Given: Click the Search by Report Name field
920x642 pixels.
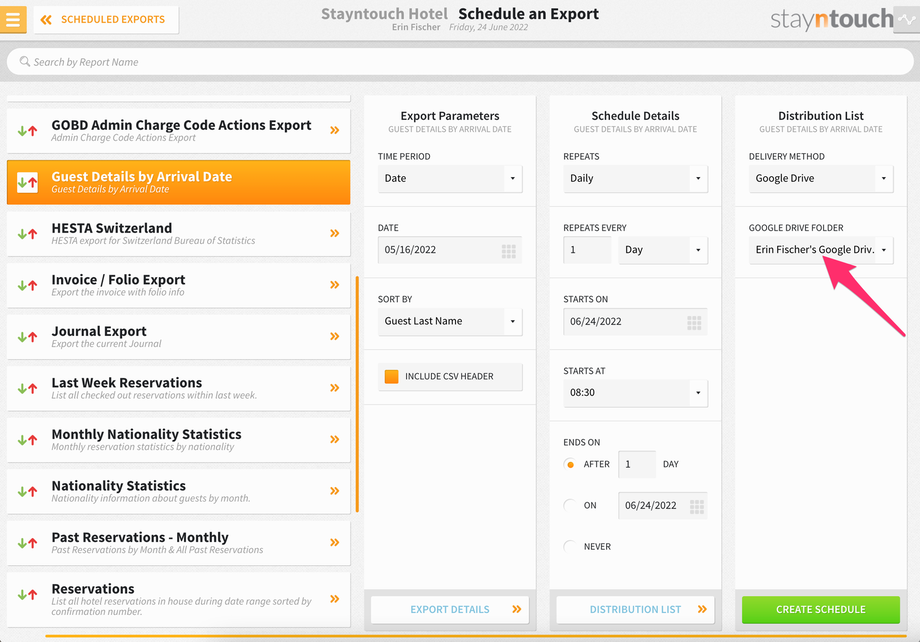Looking at the screenshot, I should (x=460, y=62).
